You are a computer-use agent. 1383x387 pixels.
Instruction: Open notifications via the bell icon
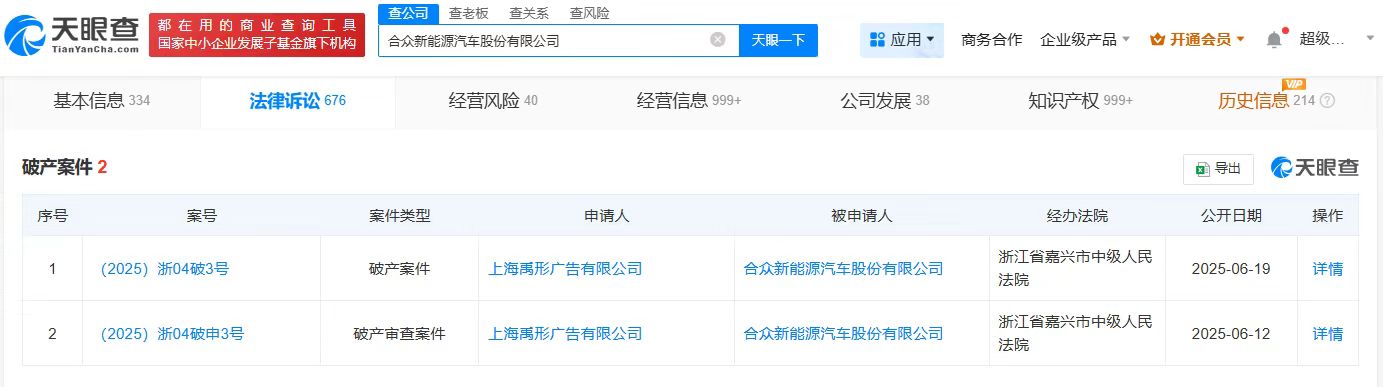(1274, 40)
